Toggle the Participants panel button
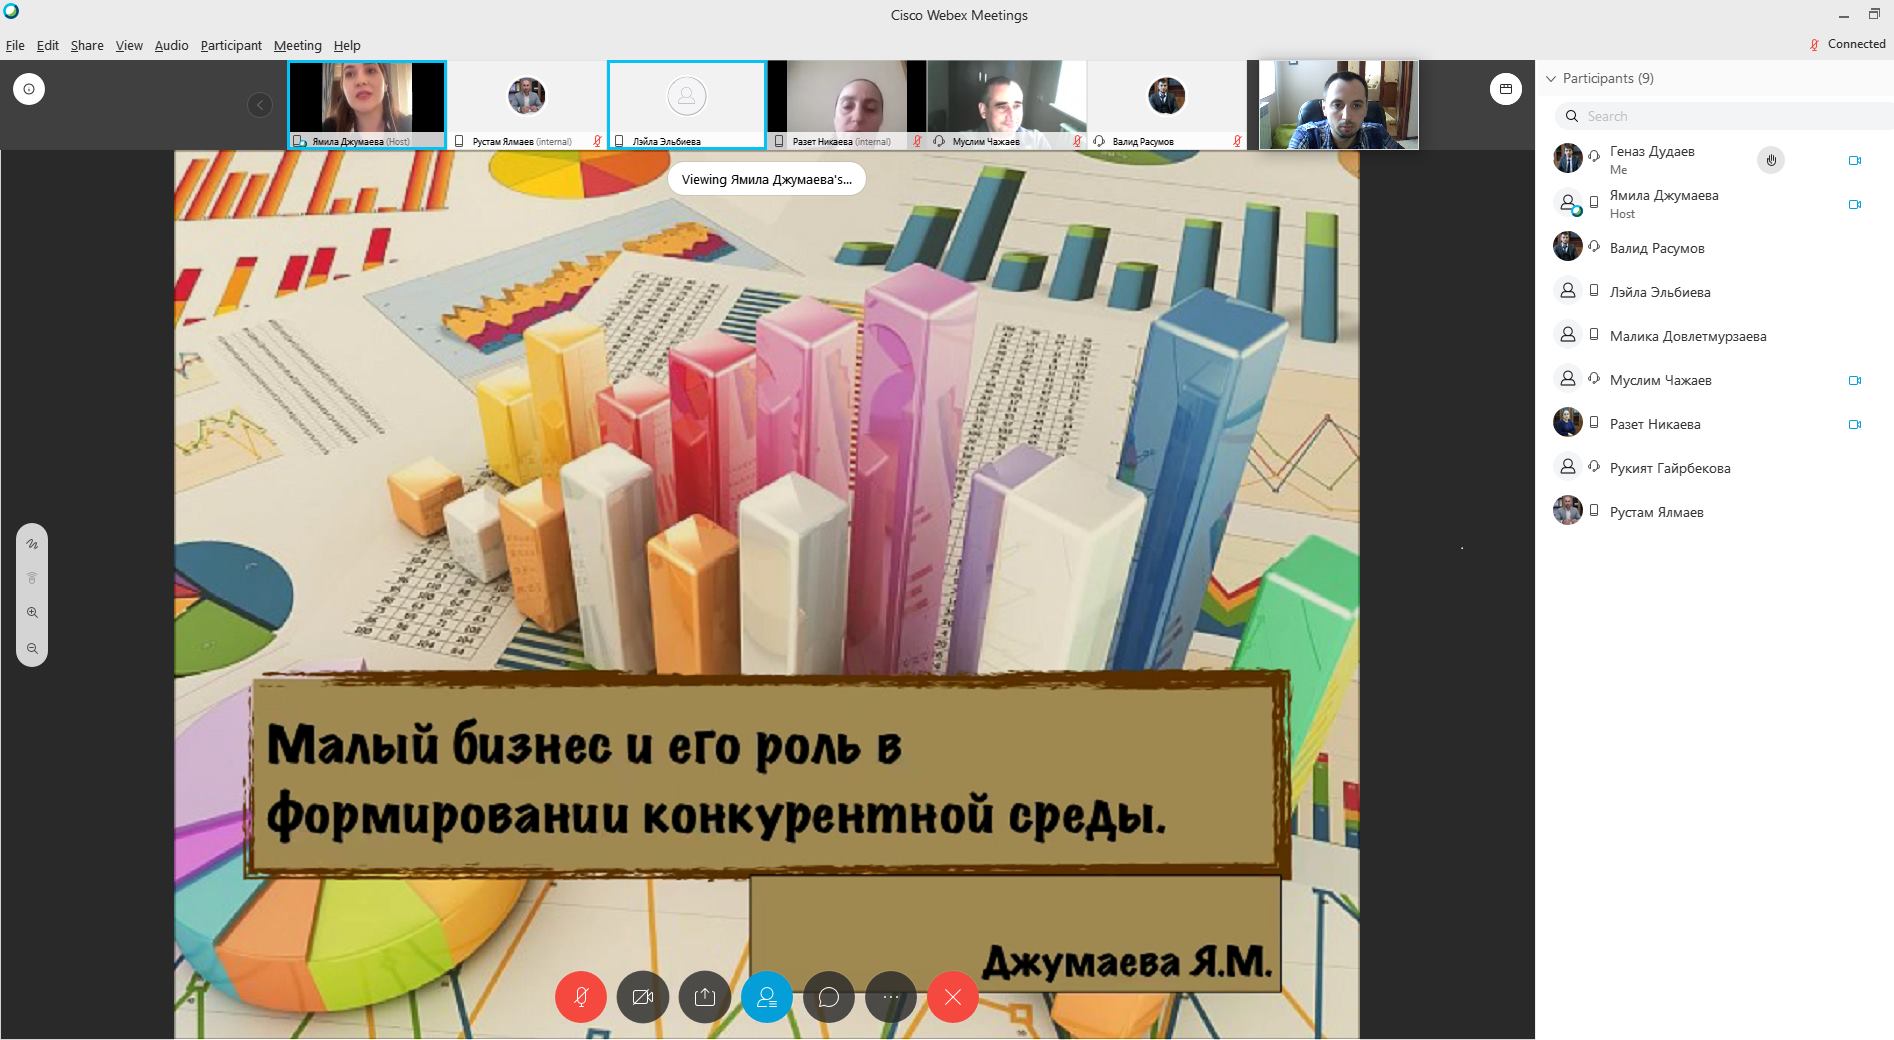 coord(767,997)
